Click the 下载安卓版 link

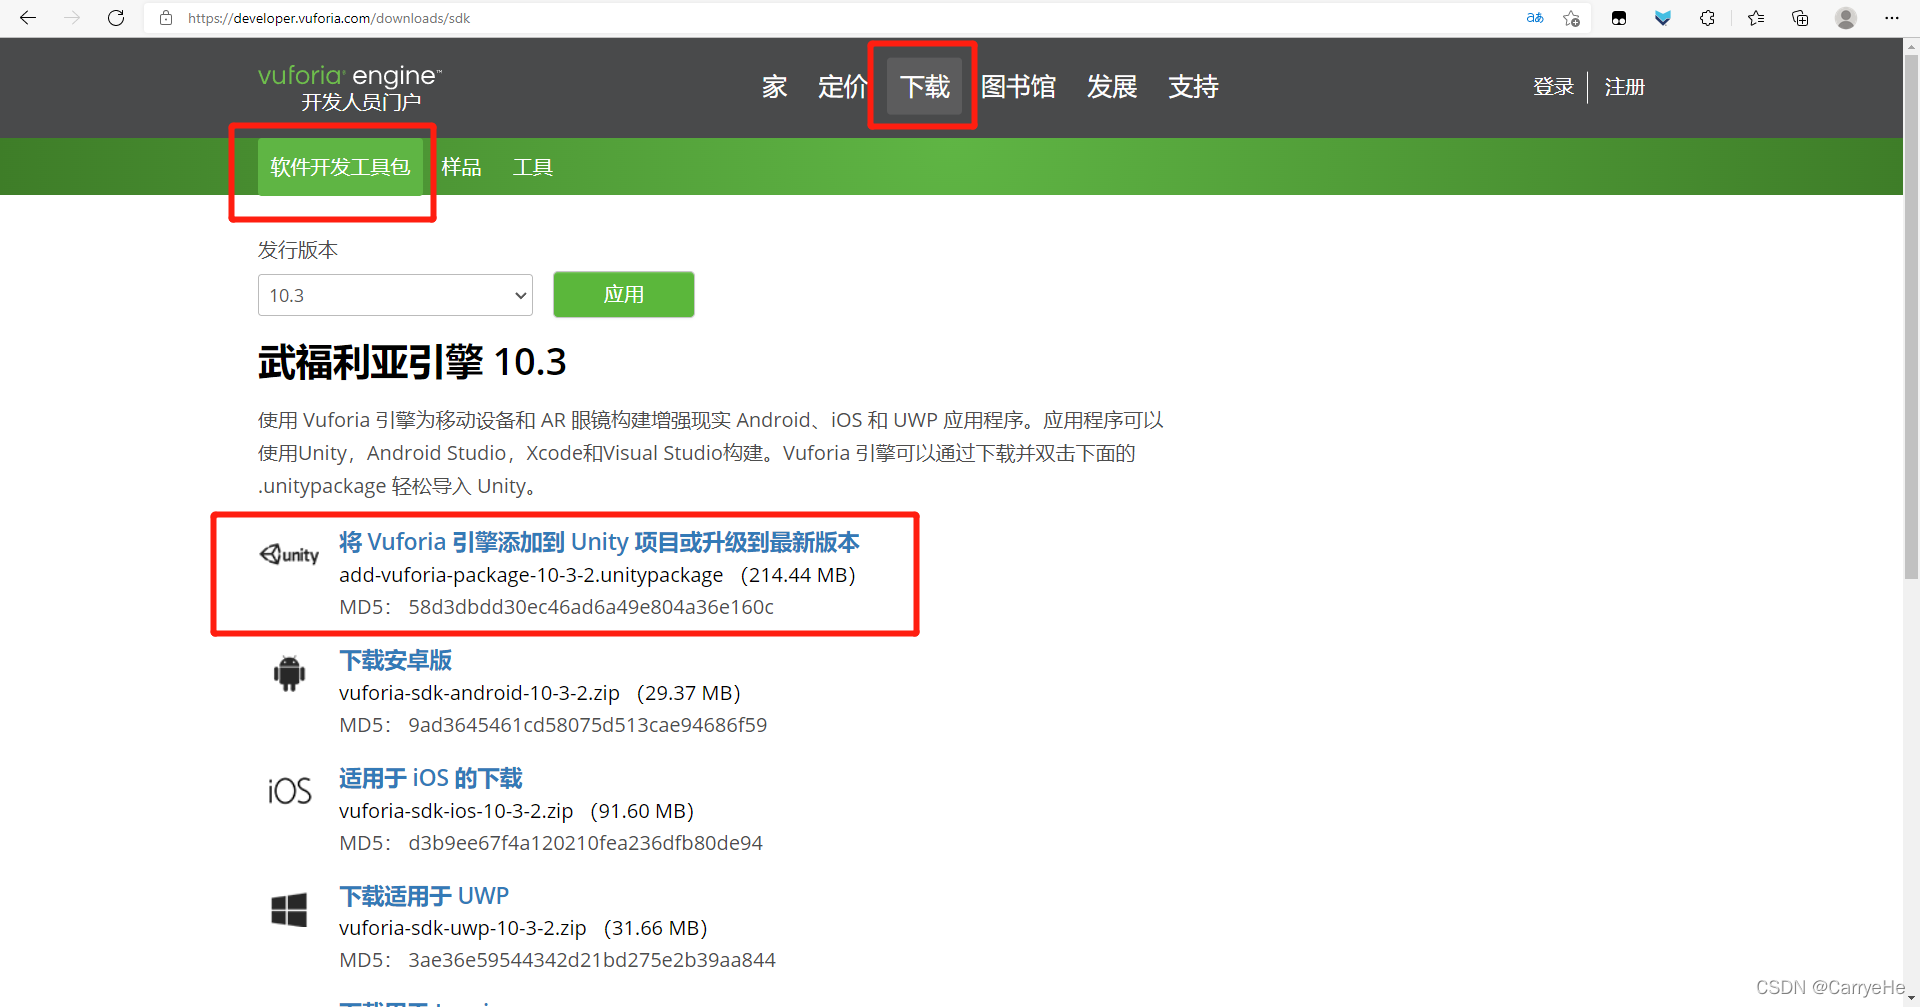[x=396, y=660]
